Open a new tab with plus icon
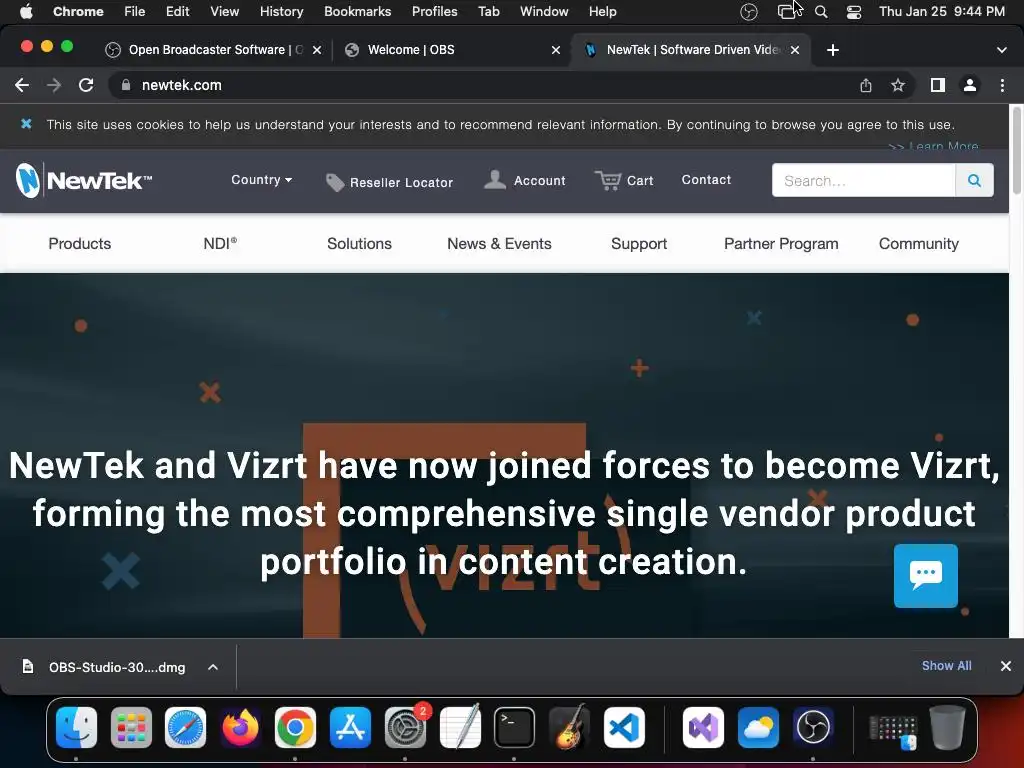This screenshot has height=768, width=1024. coord(833,50)
